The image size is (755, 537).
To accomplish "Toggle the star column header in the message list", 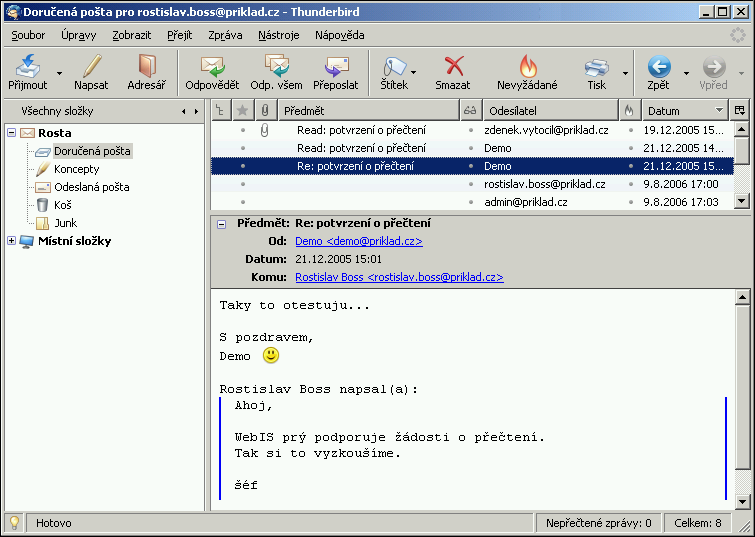I will (242, 110).
